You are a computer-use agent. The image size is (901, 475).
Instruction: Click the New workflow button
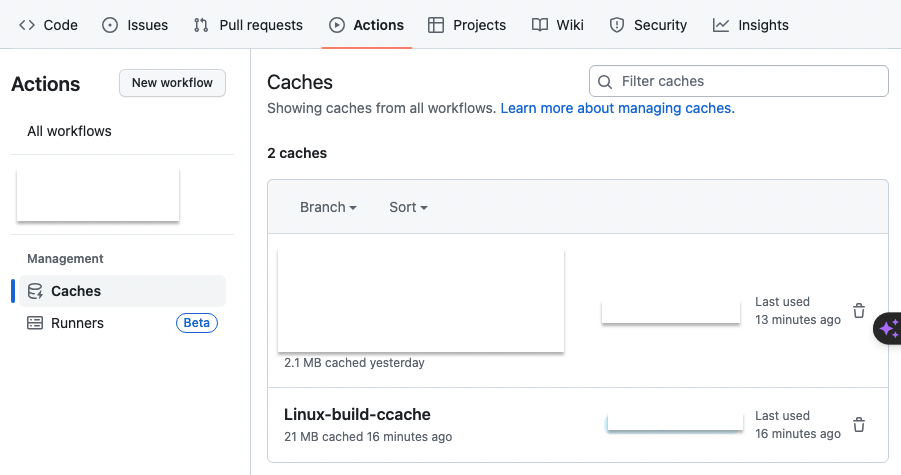[x=172, y=83]
